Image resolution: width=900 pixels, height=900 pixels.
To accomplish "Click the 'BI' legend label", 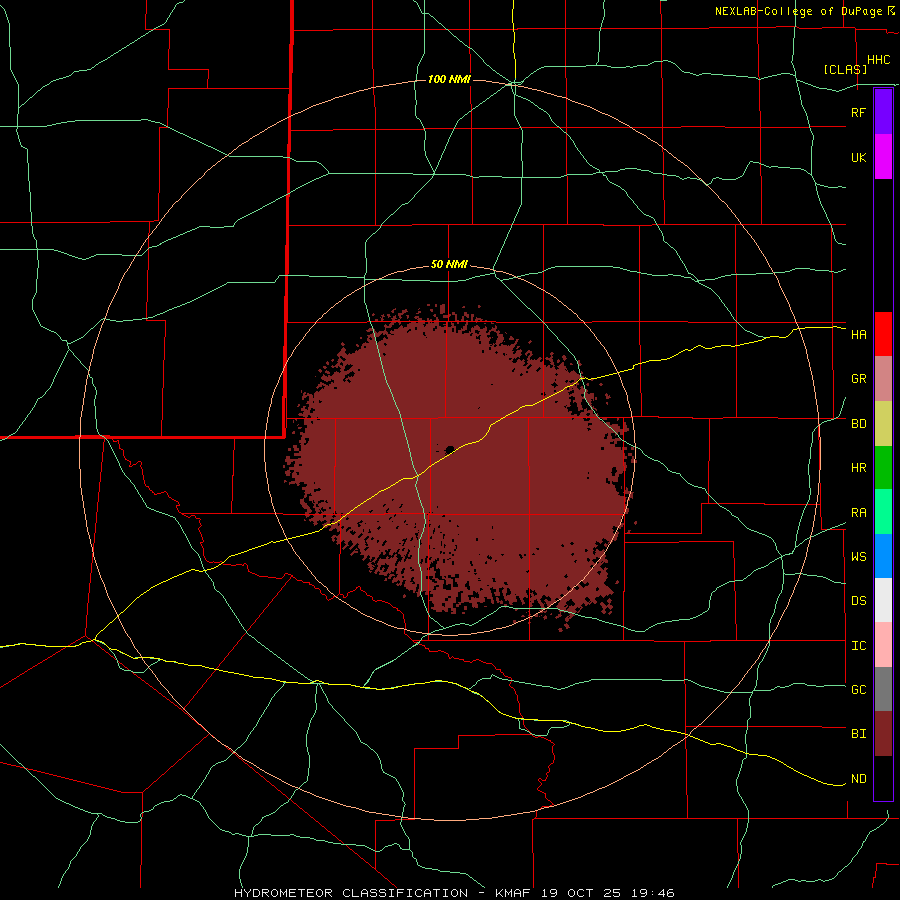I will point(858,734).
